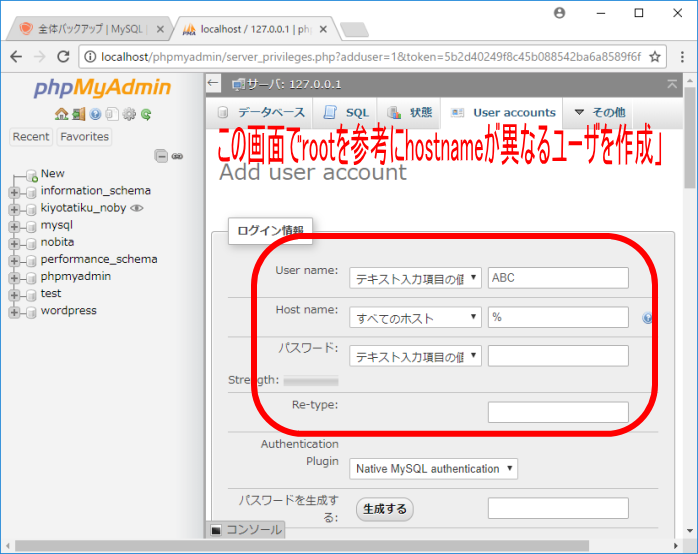The height and width of the screenshot is (554, 698).
Task: Open navigation panel settings gear
Action: click(x=129, y=114)
